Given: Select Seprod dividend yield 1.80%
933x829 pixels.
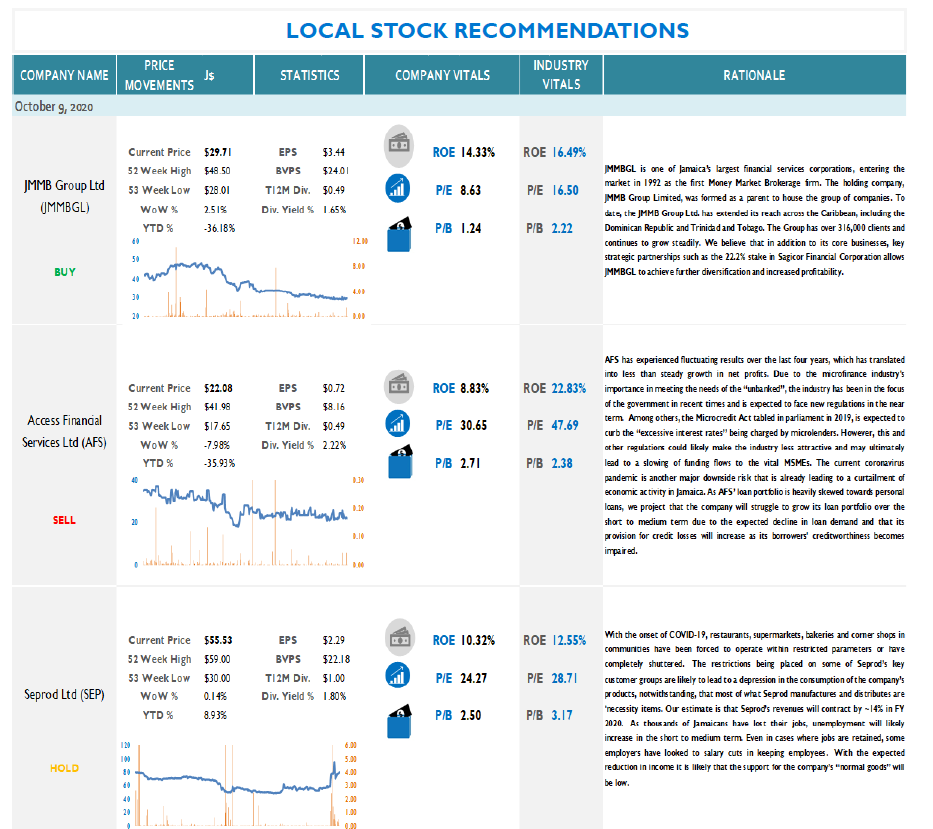Looking at the screenshot, I should tap(334, 696).
